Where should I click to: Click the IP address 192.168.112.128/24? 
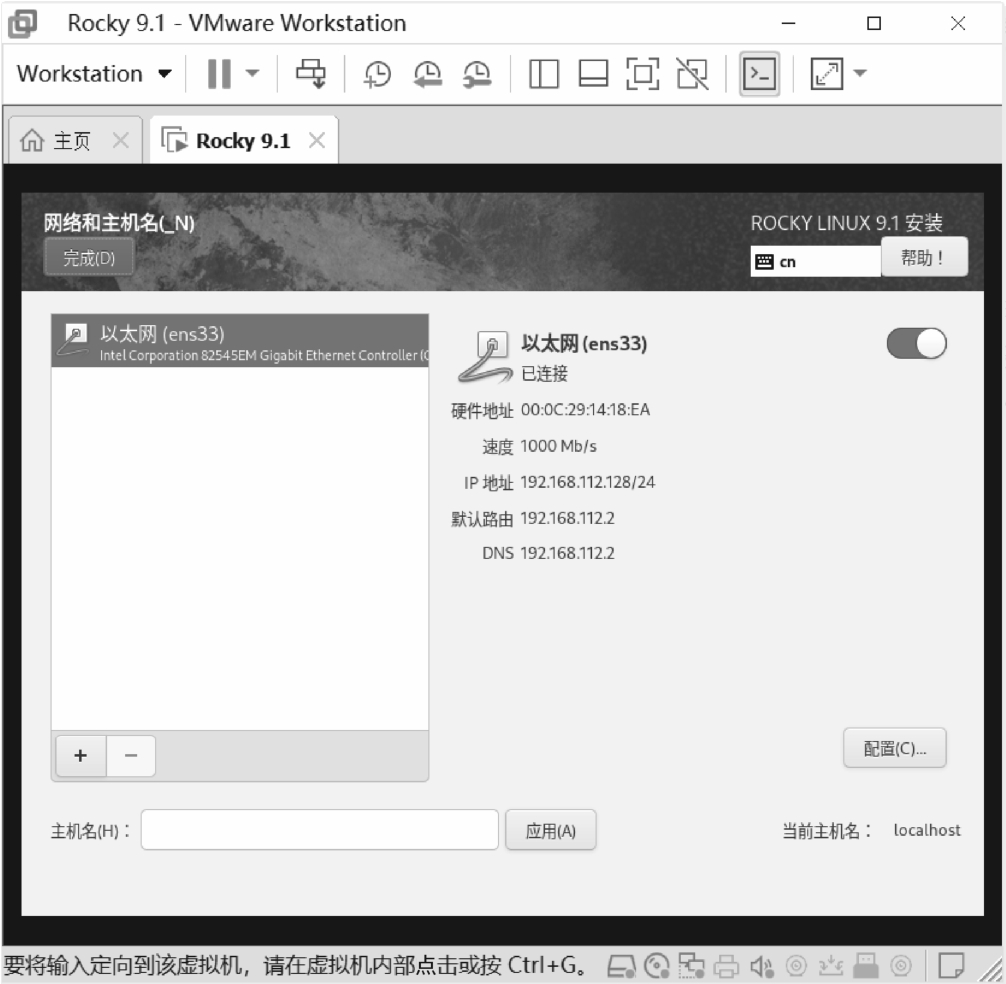tap(588, 482)
